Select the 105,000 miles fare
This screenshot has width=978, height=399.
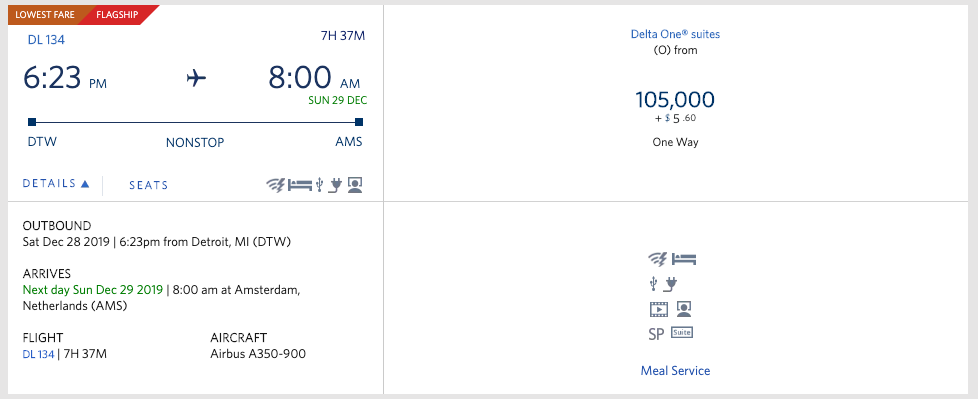point(675,100)
